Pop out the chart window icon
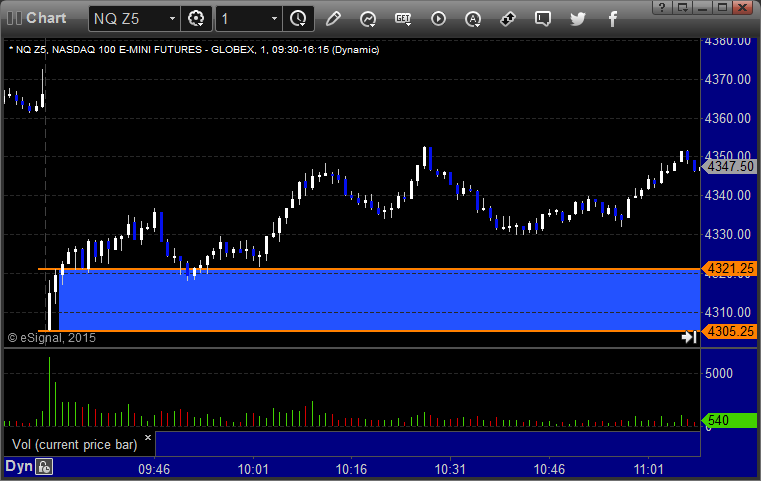The image size is (761, 481). point(683,7)
